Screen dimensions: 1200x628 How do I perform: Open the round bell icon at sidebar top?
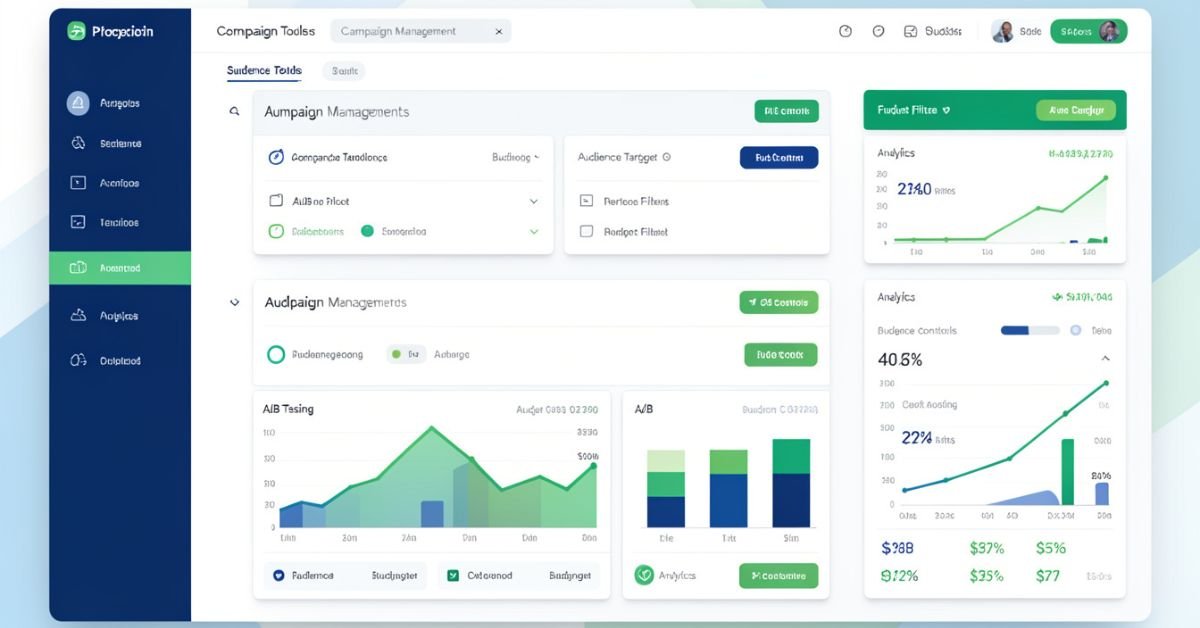point(78,102)
